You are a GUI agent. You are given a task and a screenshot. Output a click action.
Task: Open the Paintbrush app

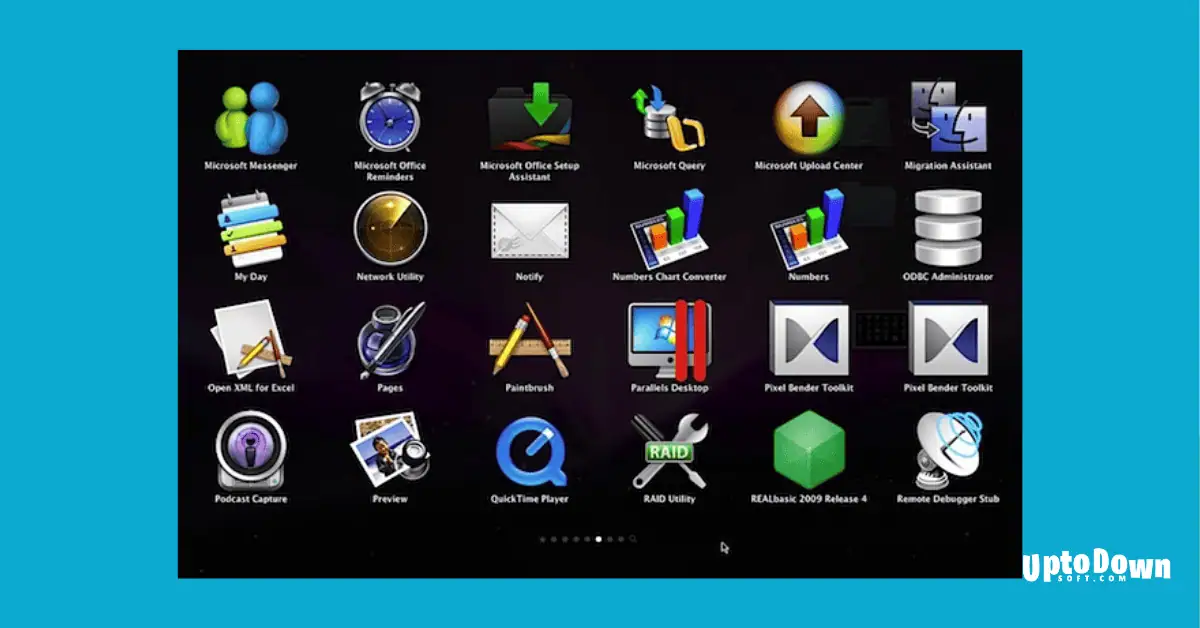[528, 340]
